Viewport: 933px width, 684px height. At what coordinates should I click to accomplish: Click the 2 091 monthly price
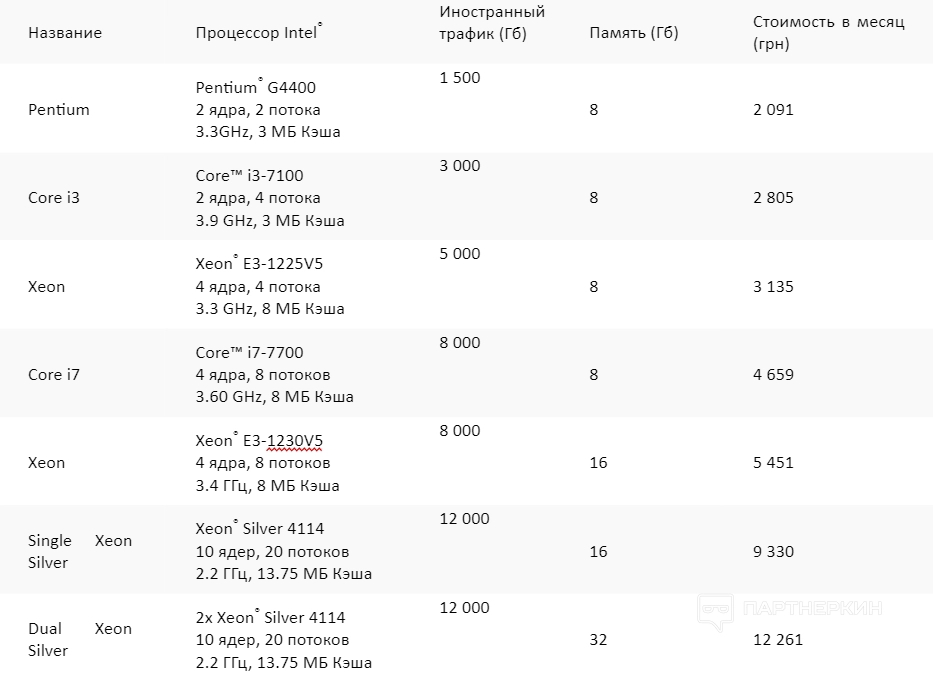click(773, 110)
